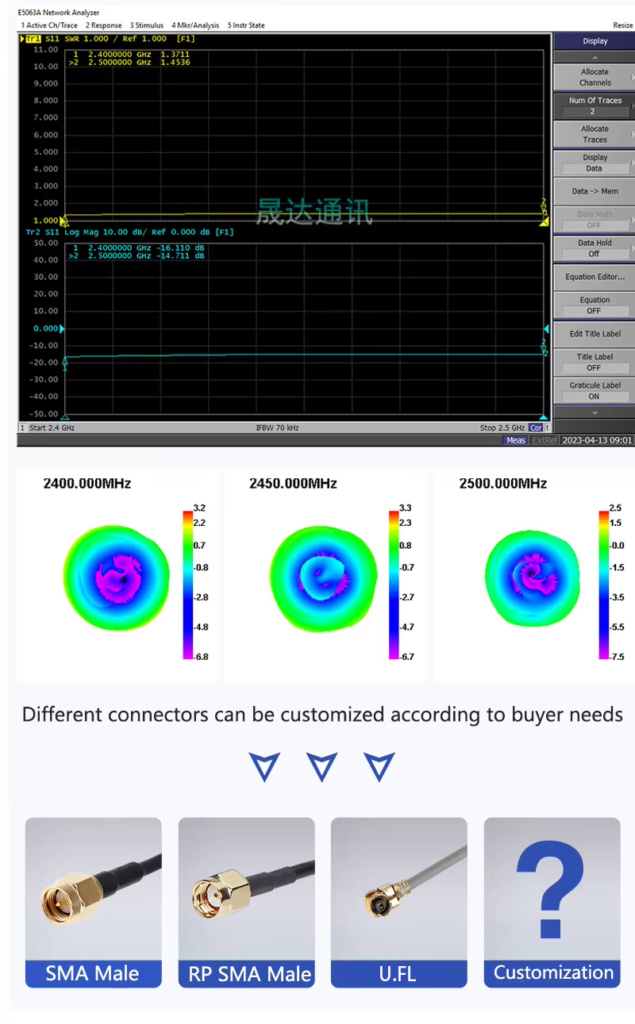Open the Response menu

click(x=103, y=25)
